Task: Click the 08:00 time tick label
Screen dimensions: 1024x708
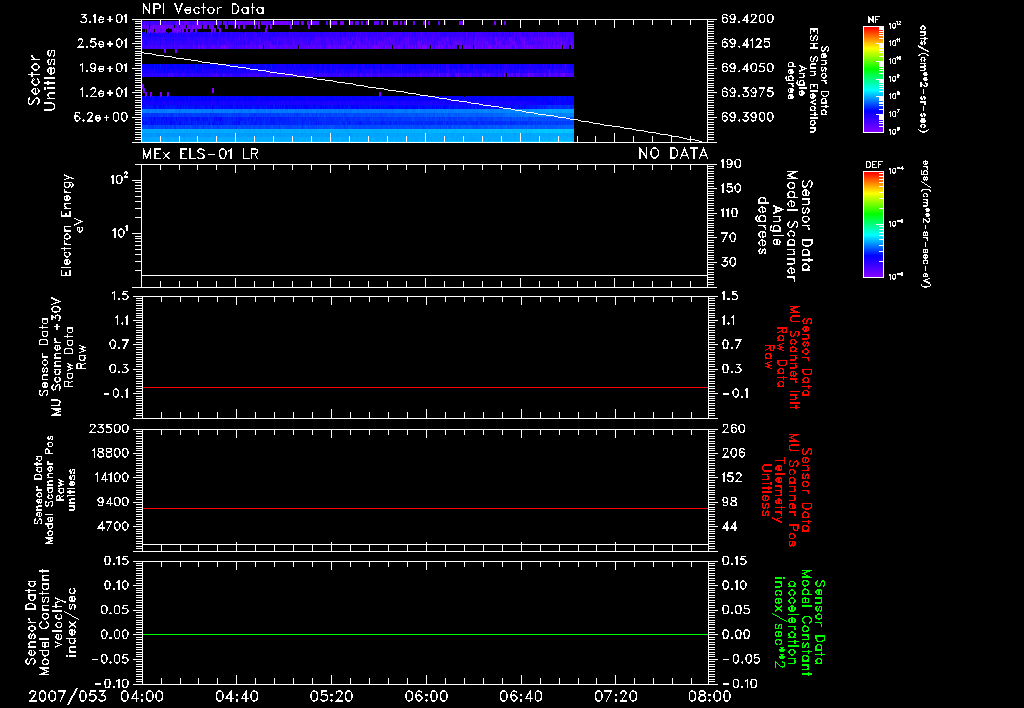Action: click(x=709, y=696)
